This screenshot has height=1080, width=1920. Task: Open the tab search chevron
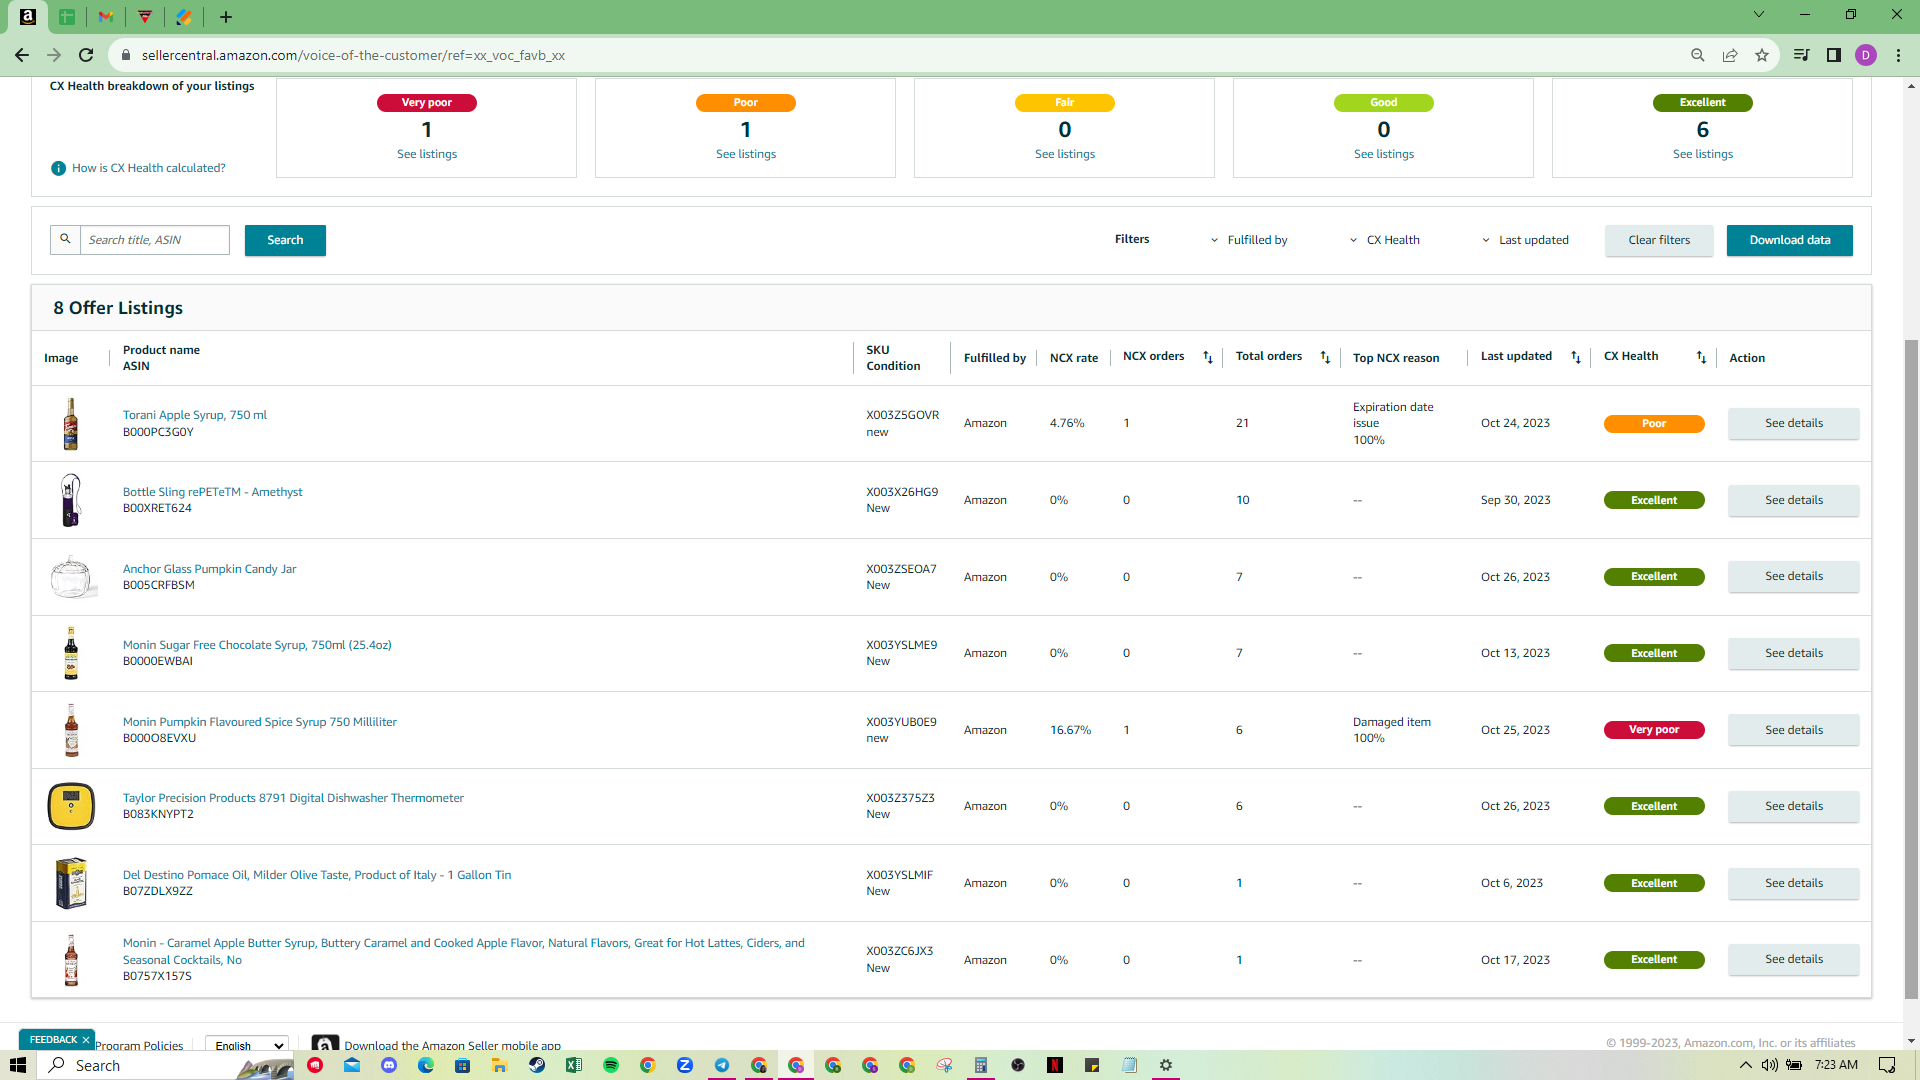tap(1759, 14)
